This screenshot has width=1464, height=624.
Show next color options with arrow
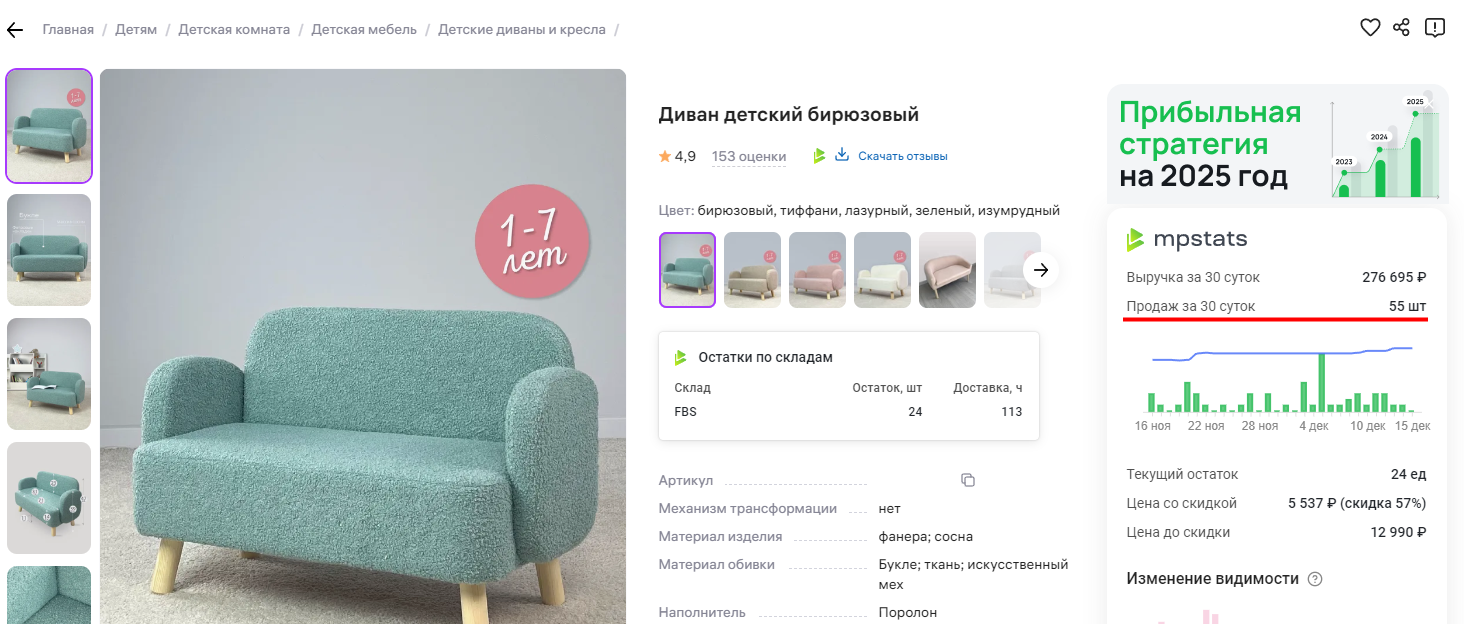point(1041,270)
